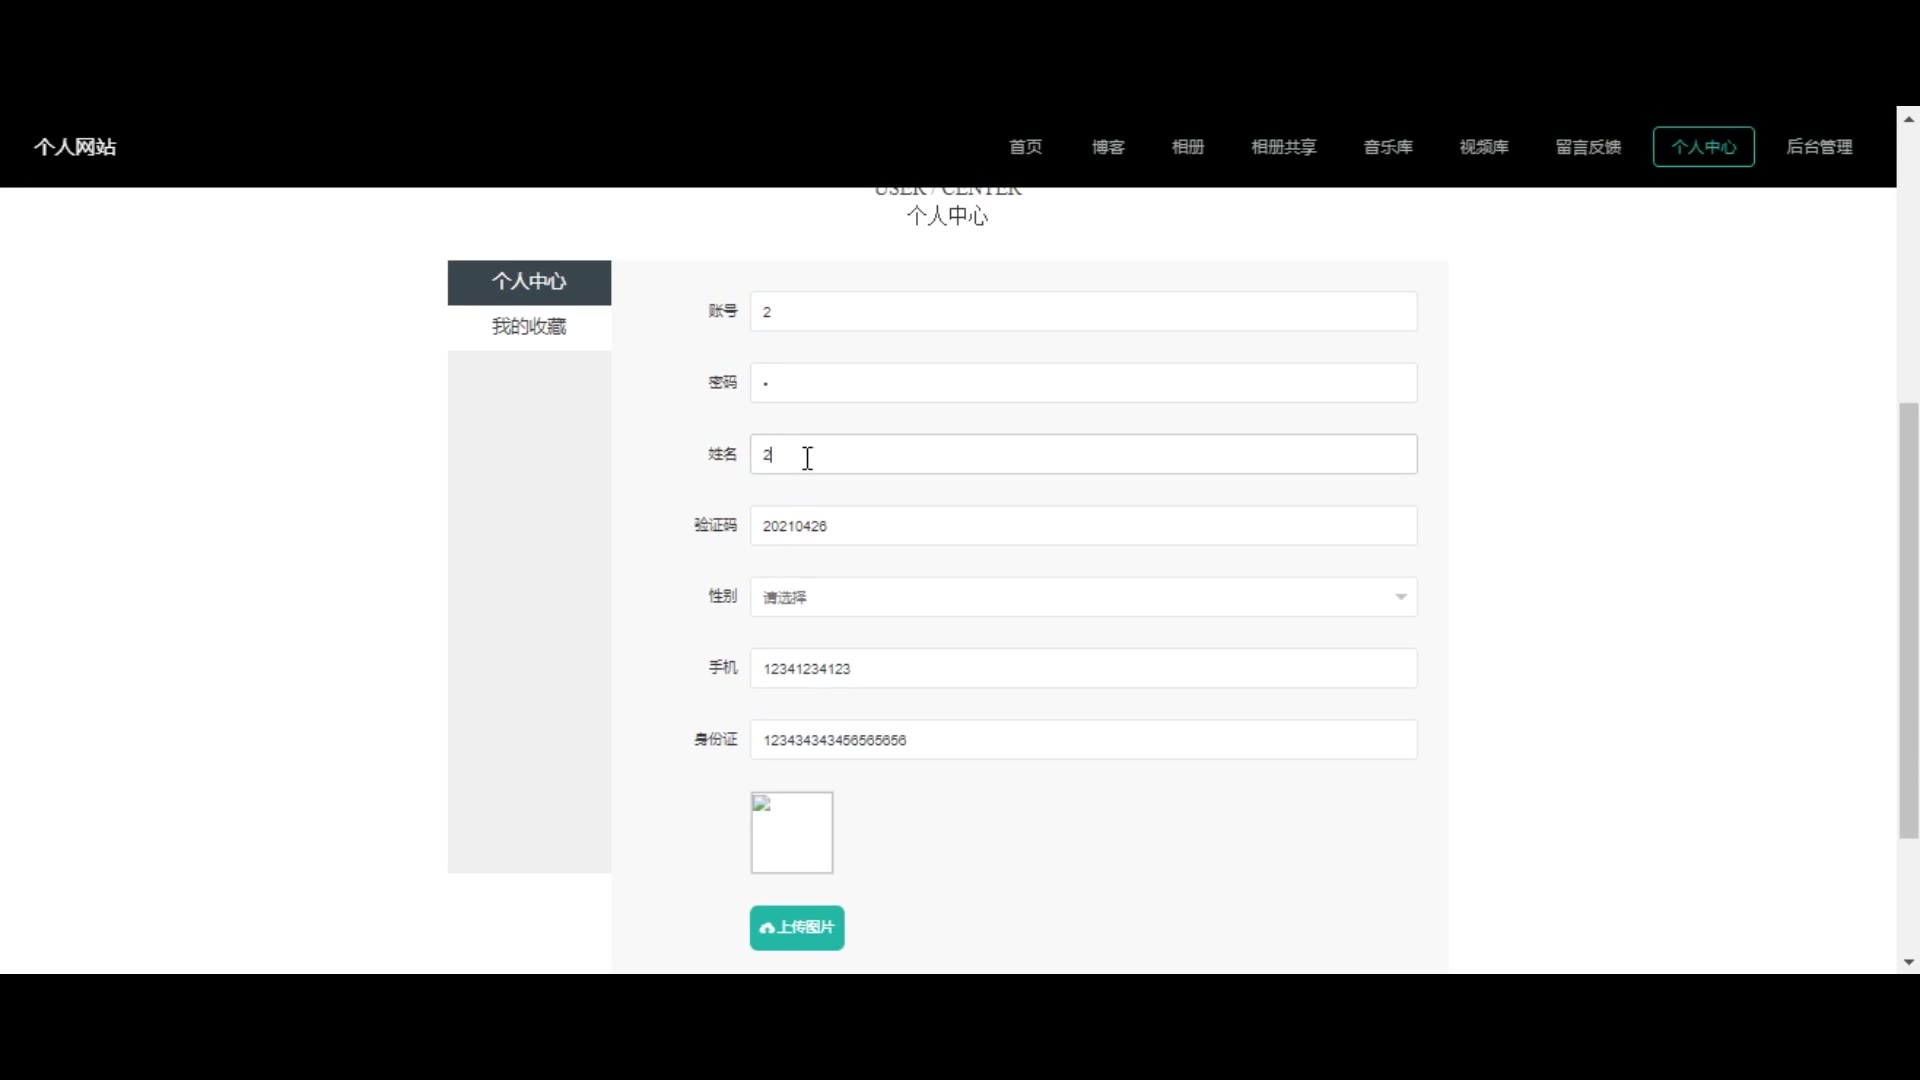Click the highlighted 个人中心 nav button
Screen dimensions: 1920x1080
pos(1703,147)
